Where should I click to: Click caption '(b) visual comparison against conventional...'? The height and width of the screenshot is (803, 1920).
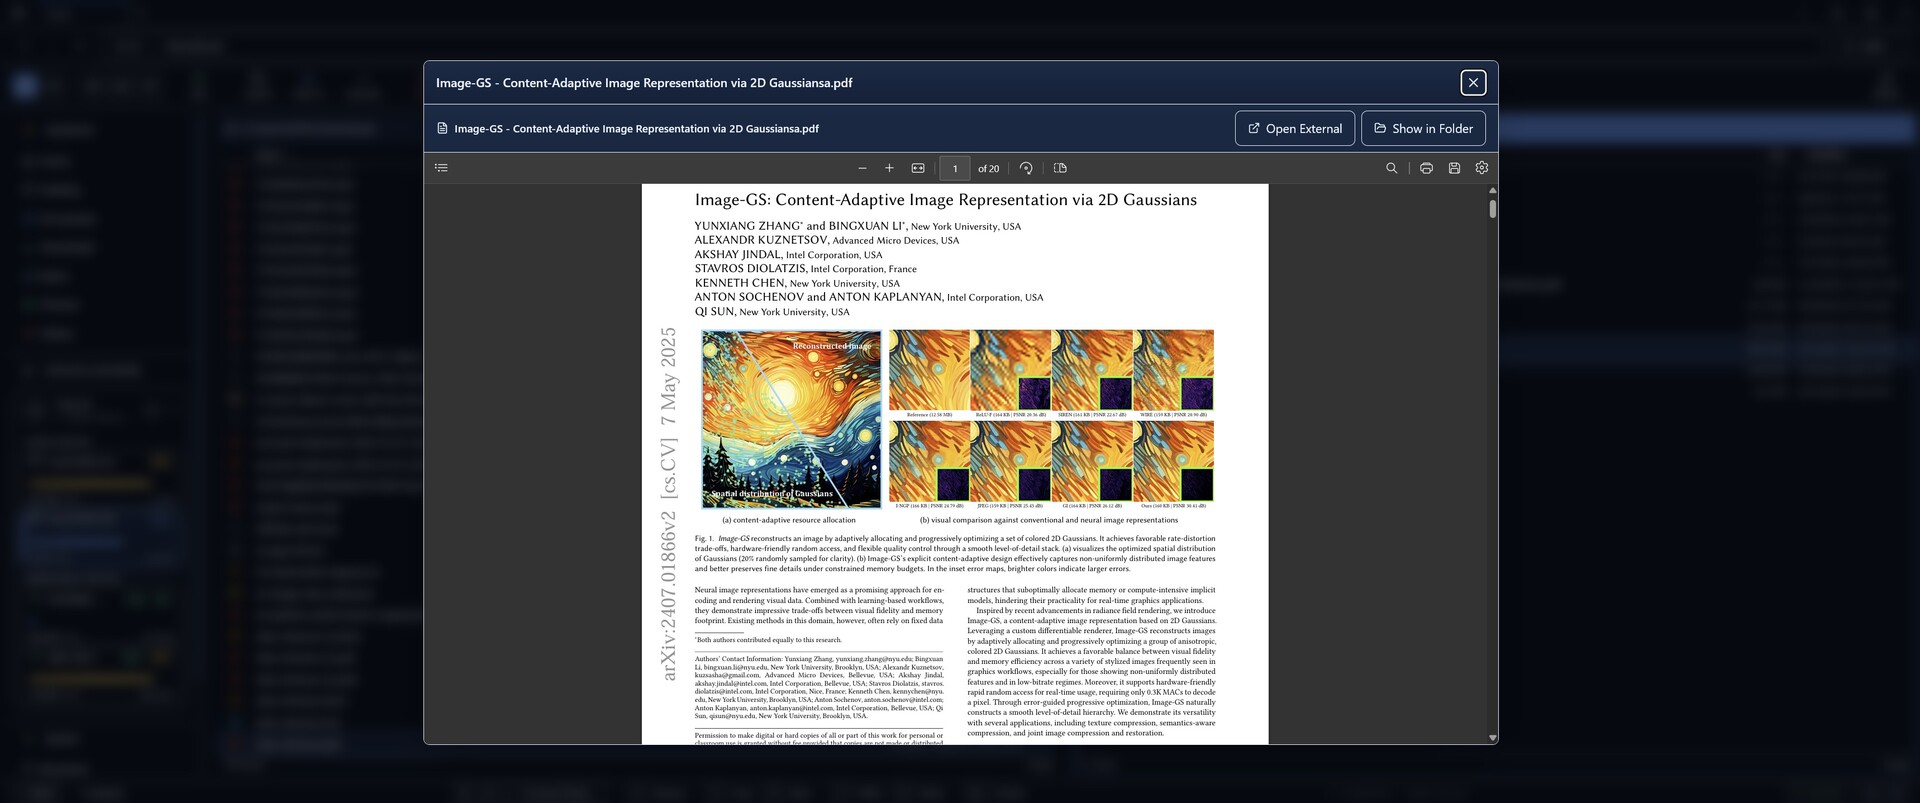click(x=1049, y=520)
